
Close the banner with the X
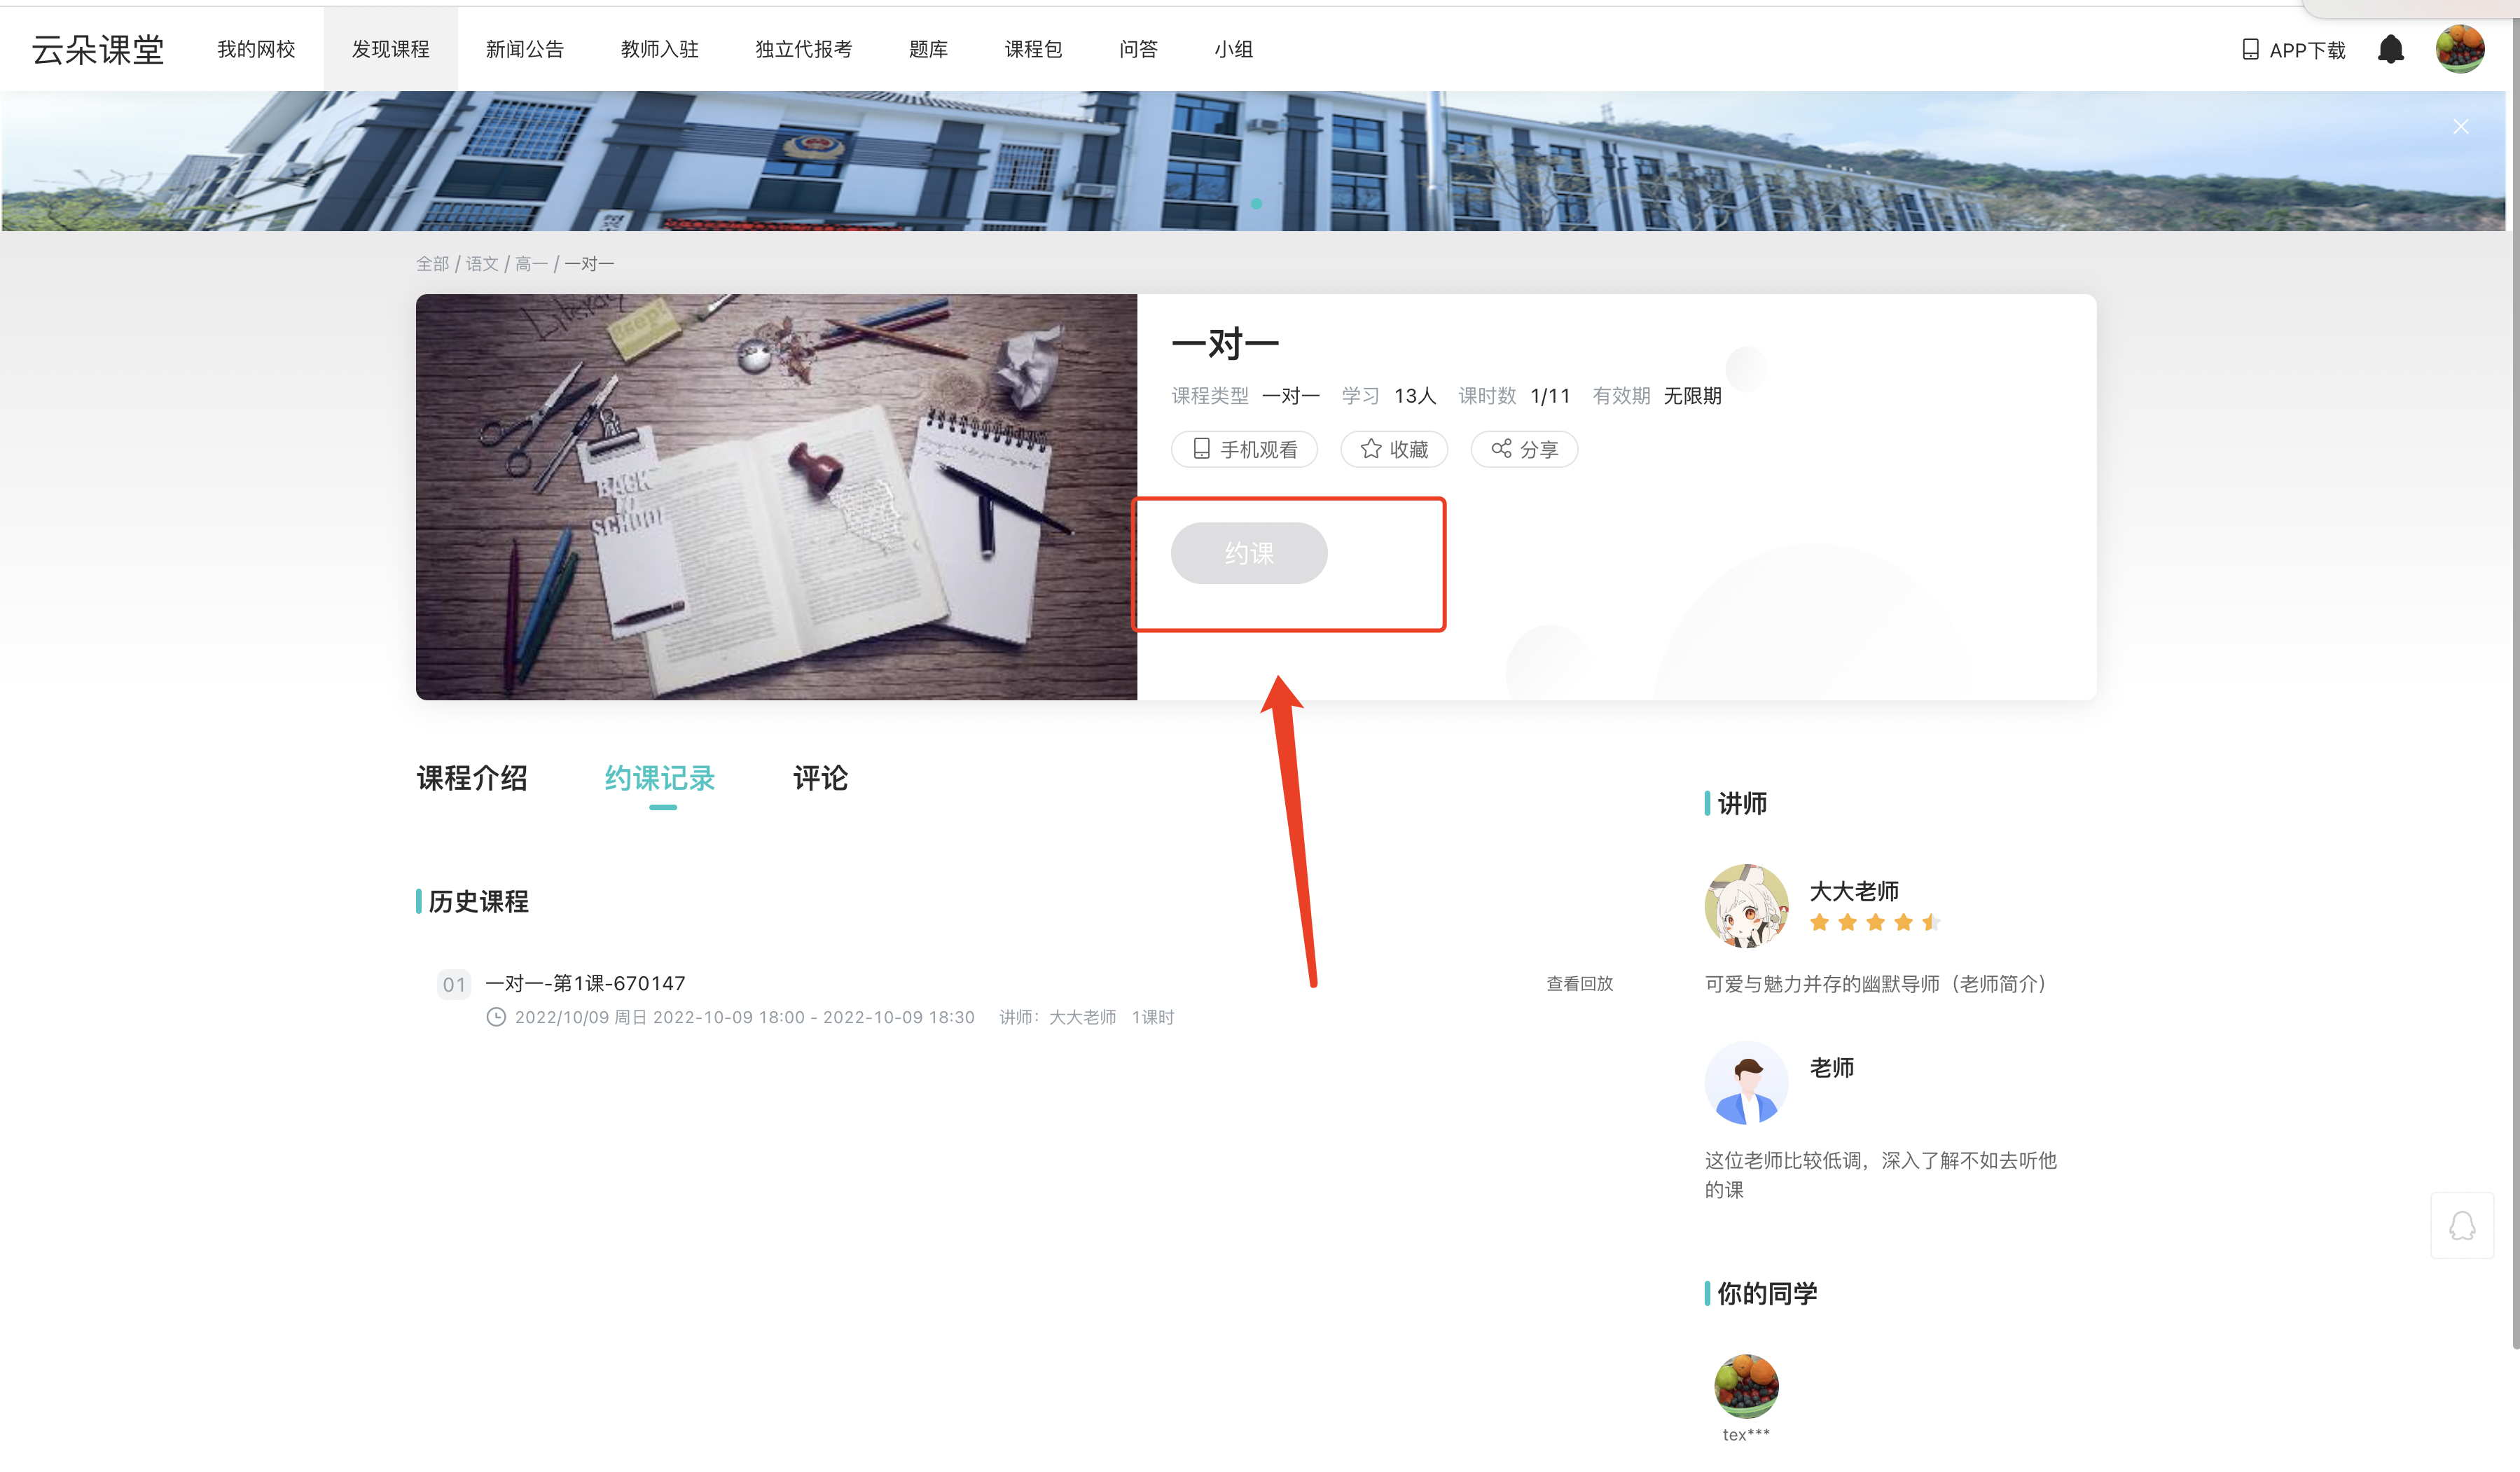click(x=2461, y=127)
